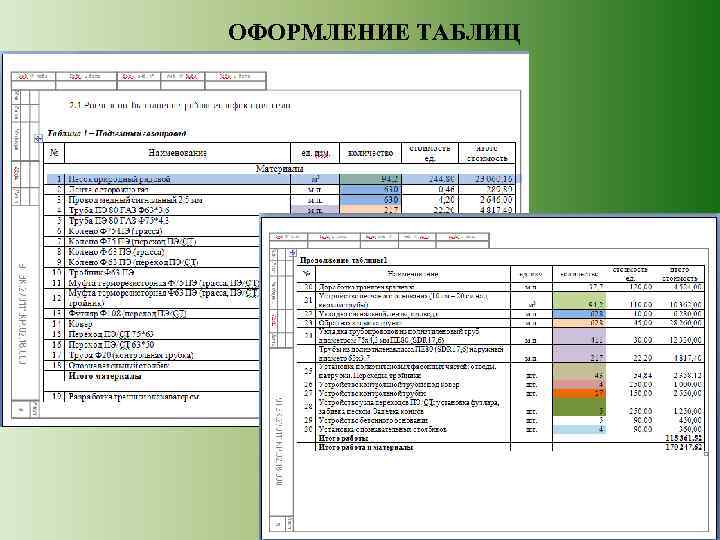Select the '№' header cell in the back document's table
The height and width of the screenshot is (540, 720).
[x=54, y=153]
